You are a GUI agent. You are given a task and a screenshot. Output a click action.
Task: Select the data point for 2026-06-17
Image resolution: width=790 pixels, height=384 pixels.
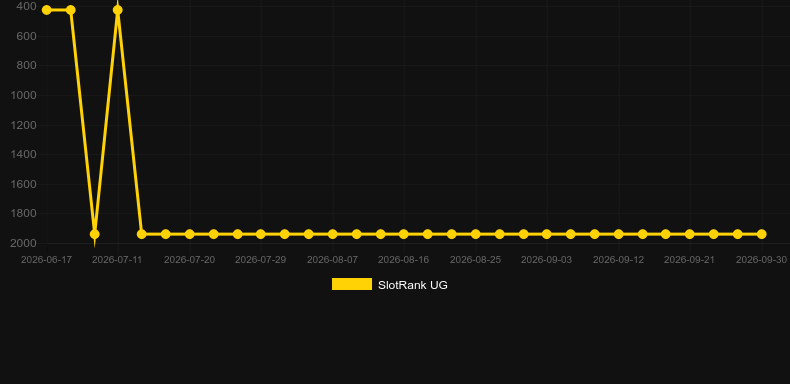pyautogui.click(x=46, y=10)
